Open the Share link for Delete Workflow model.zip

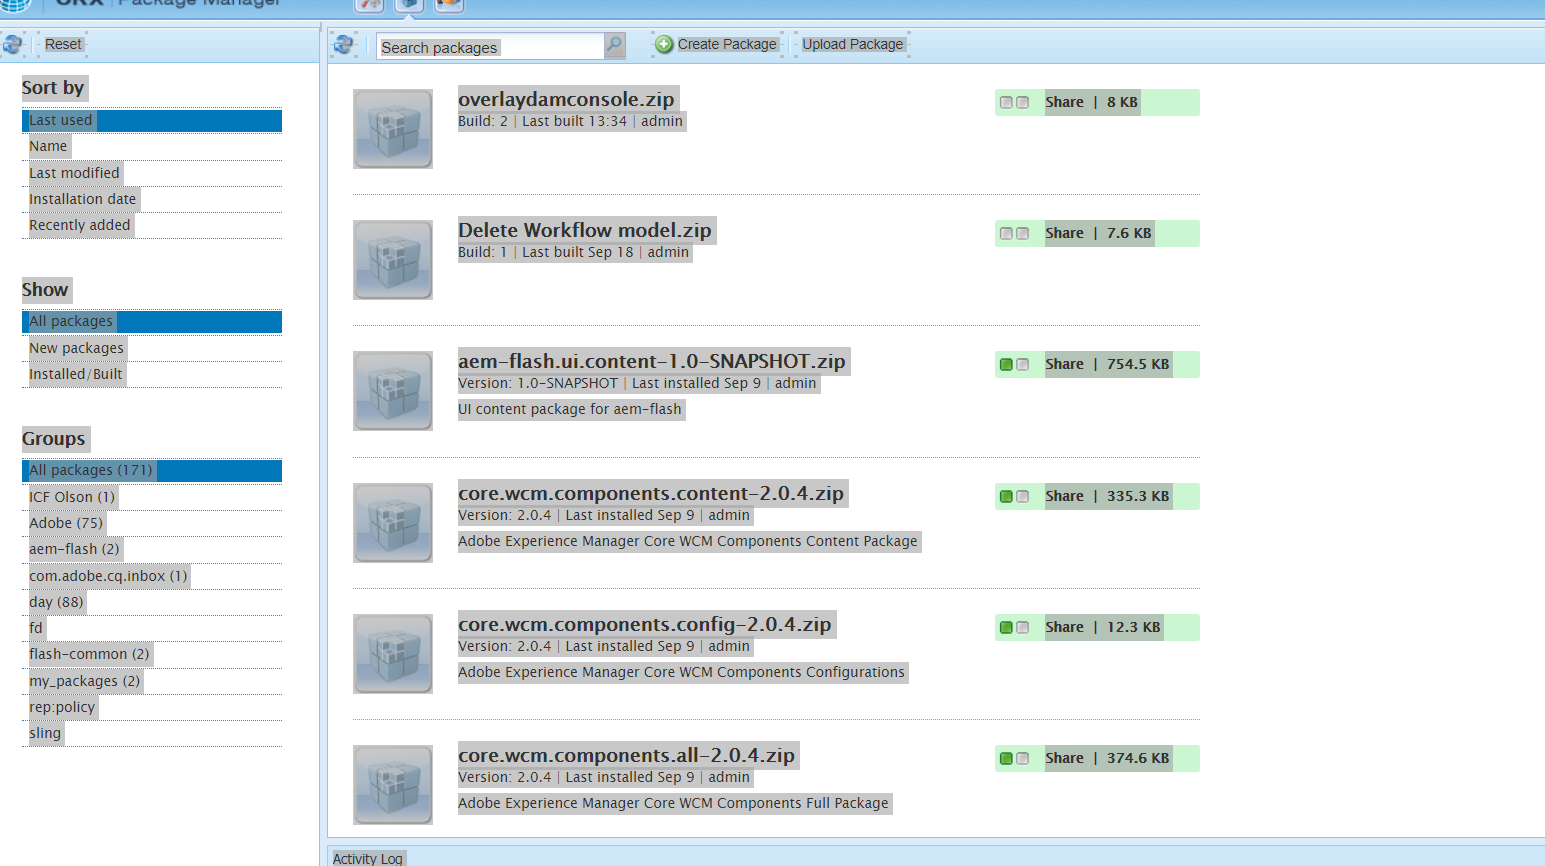(1064, 233)
